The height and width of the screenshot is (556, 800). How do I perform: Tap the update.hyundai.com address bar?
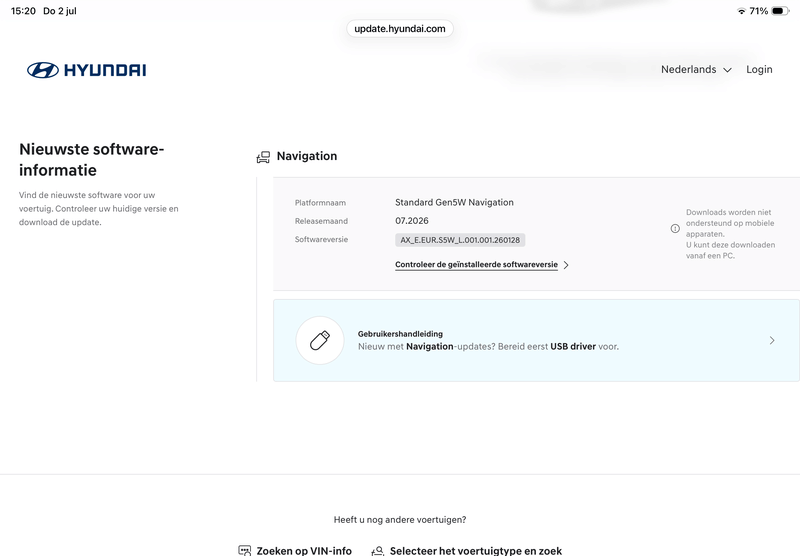pyautogui.click(x=399, y=29)
